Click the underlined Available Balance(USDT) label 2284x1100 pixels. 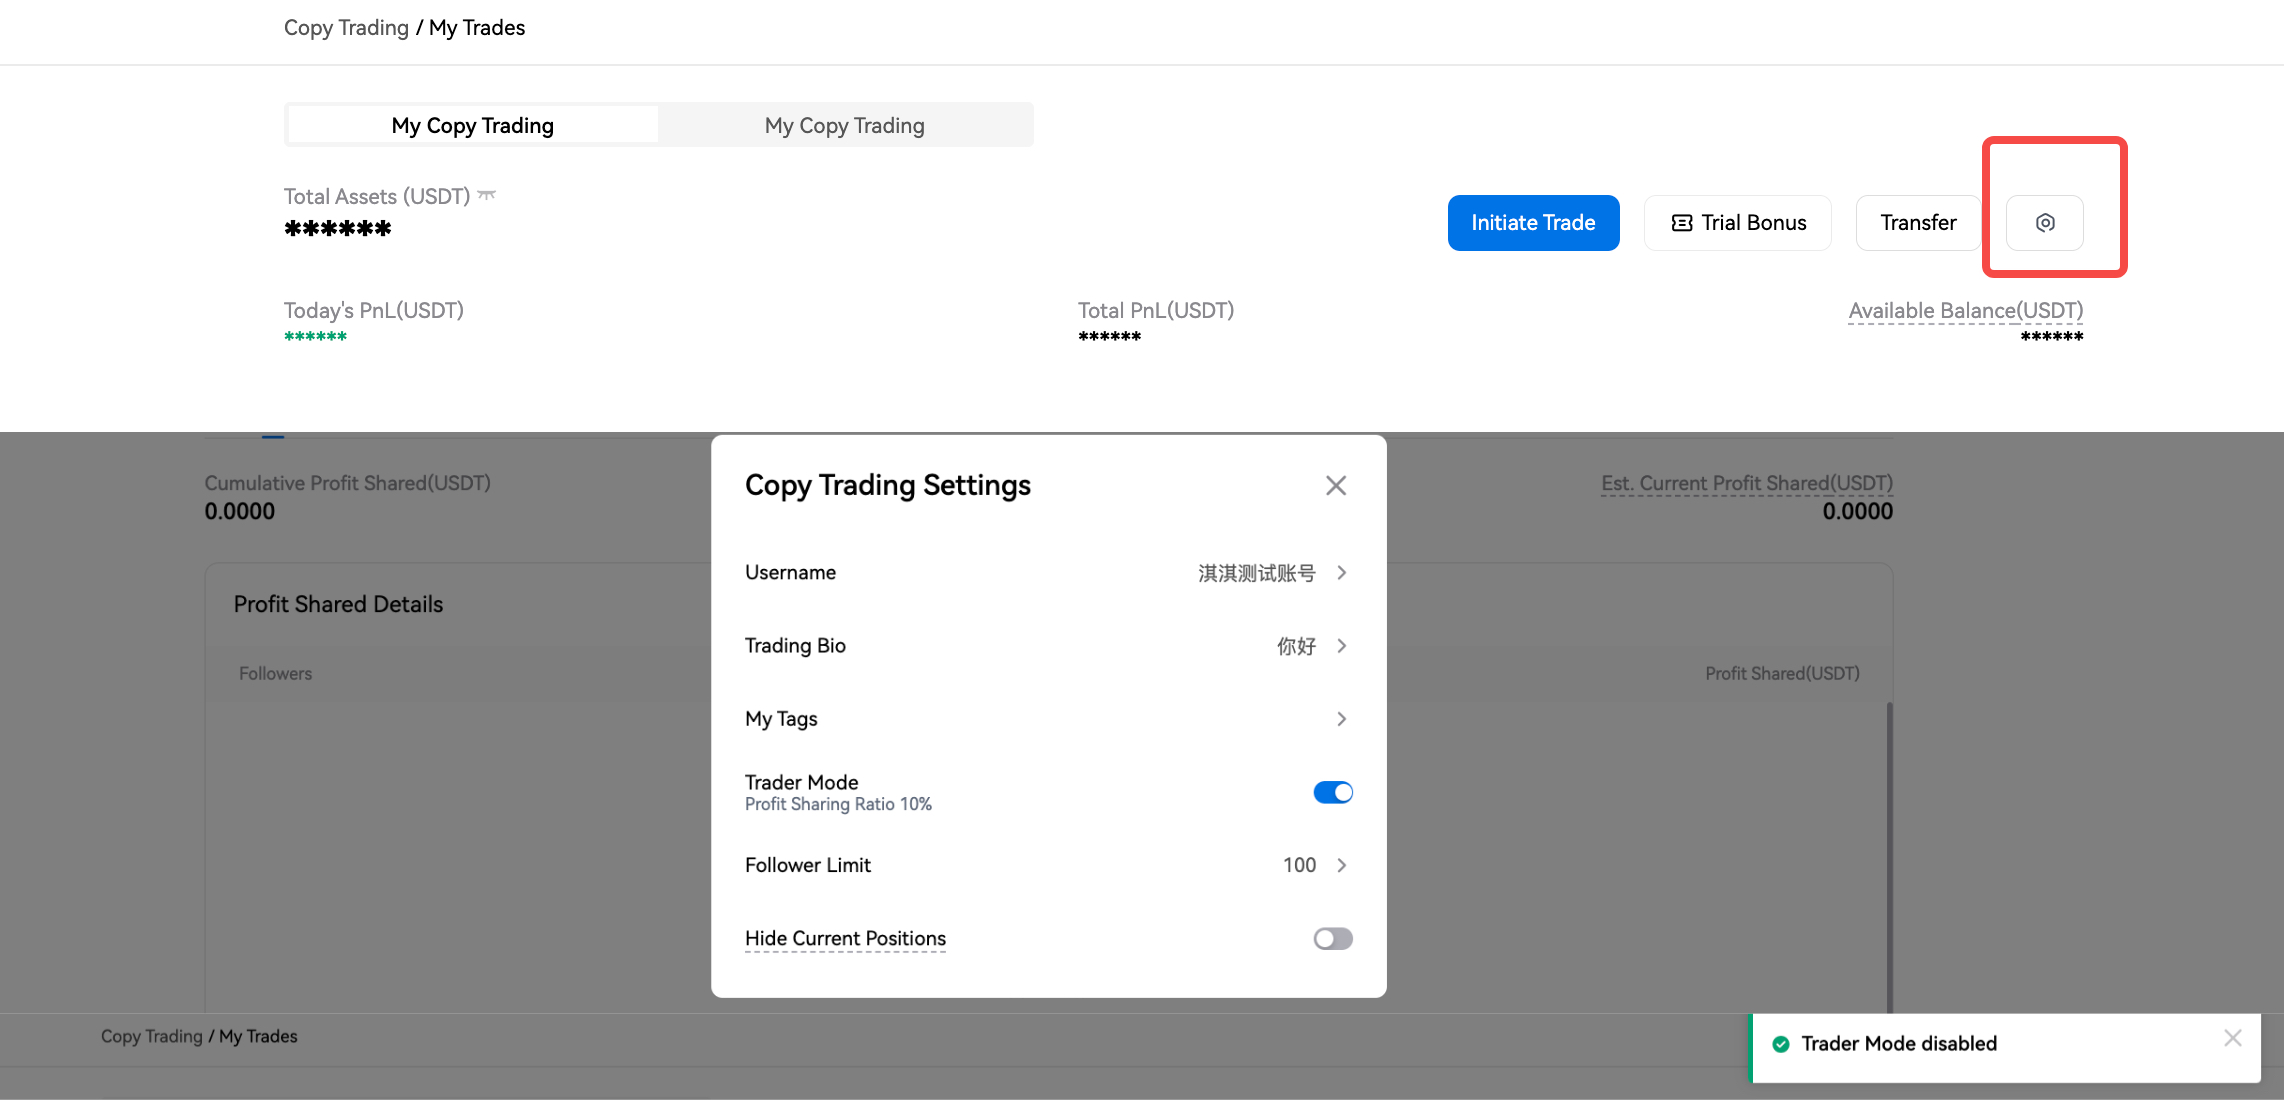point(1965,311)
